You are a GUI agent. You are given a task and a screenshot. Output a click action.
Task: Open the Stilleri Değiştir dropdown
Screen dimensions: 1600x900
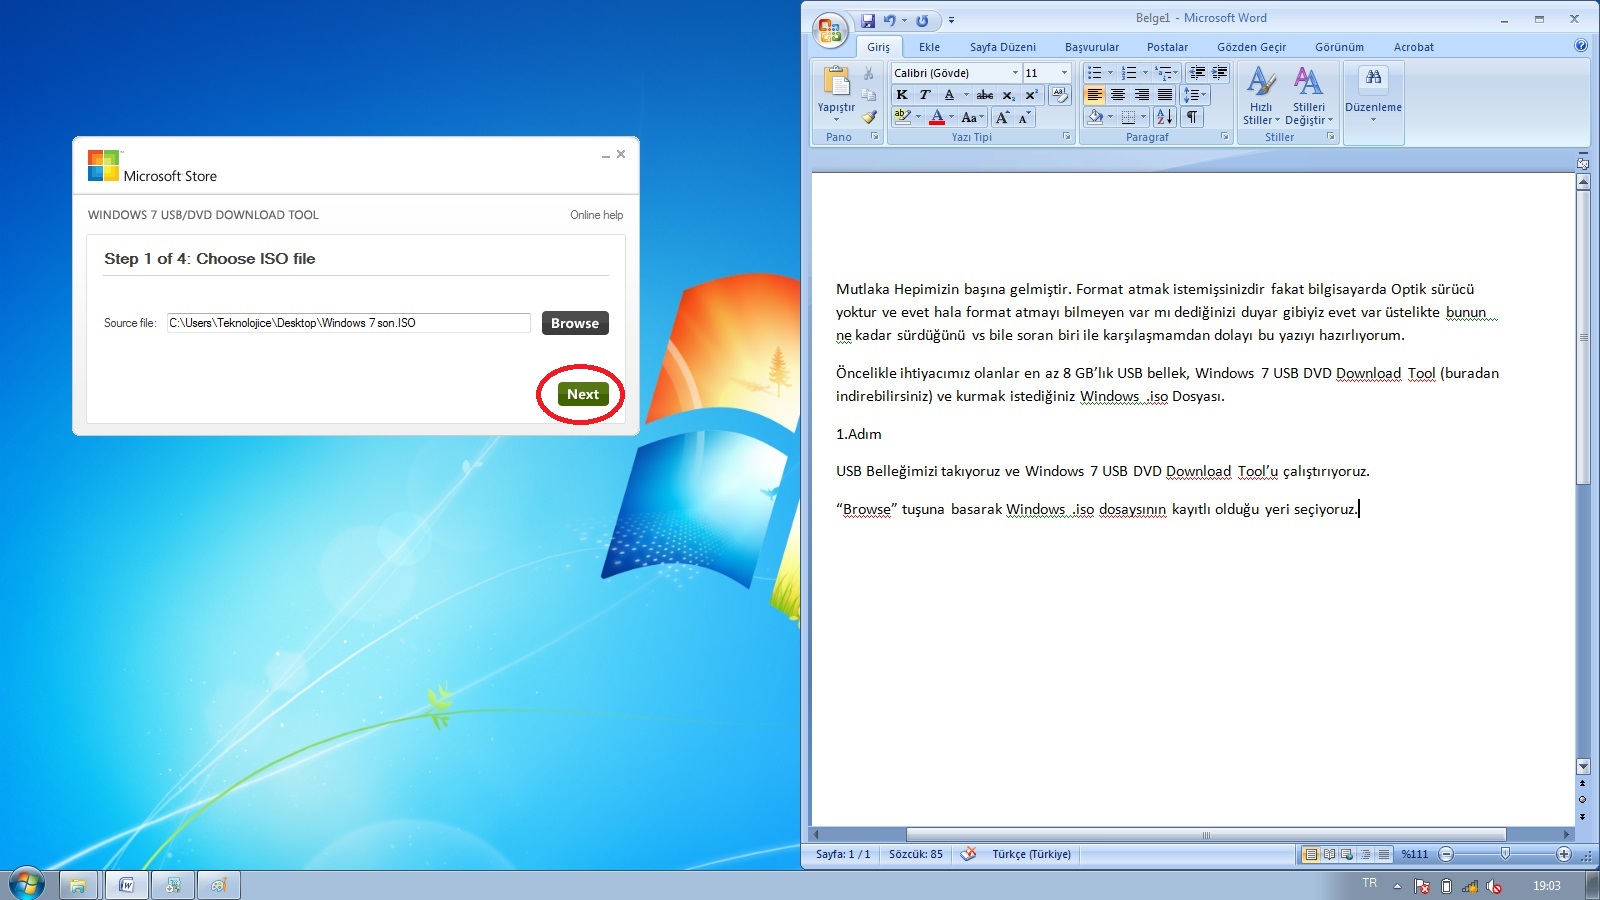pos(1309,95)
